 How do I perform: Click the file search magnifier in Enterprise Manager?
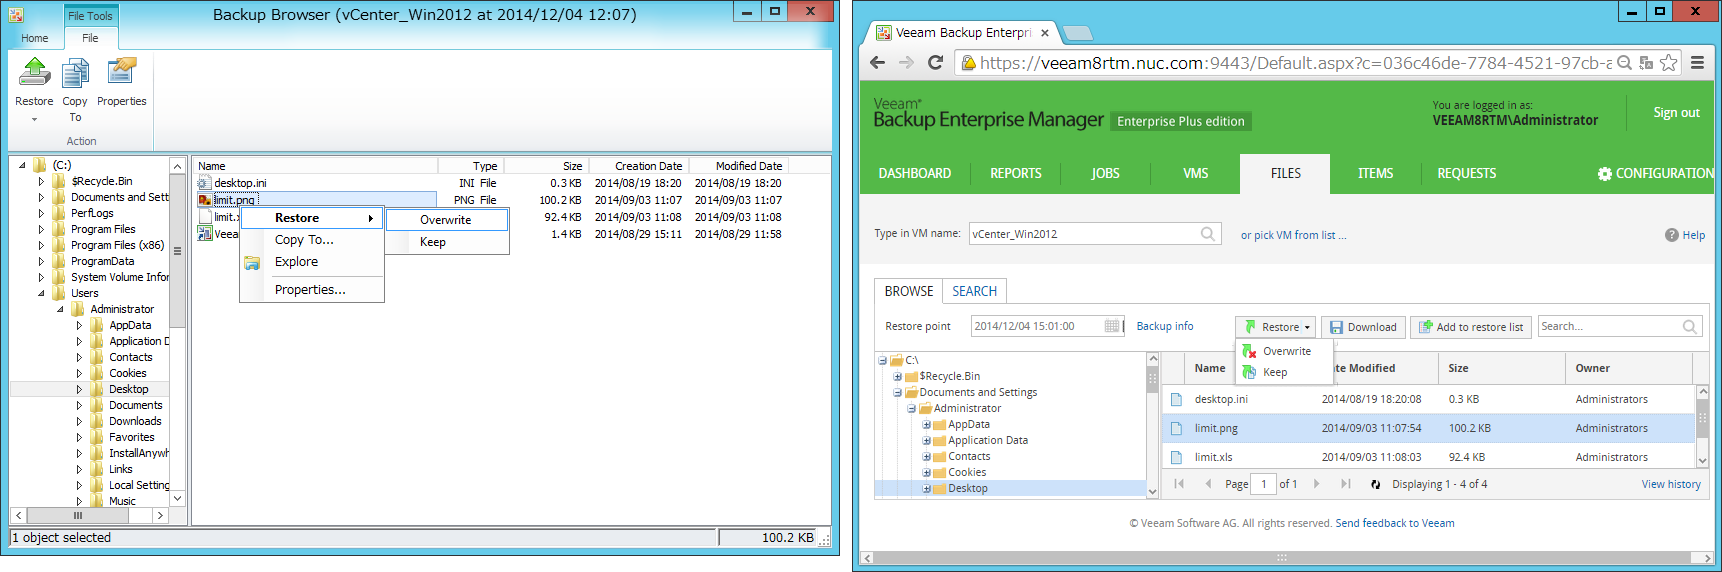1689,327
